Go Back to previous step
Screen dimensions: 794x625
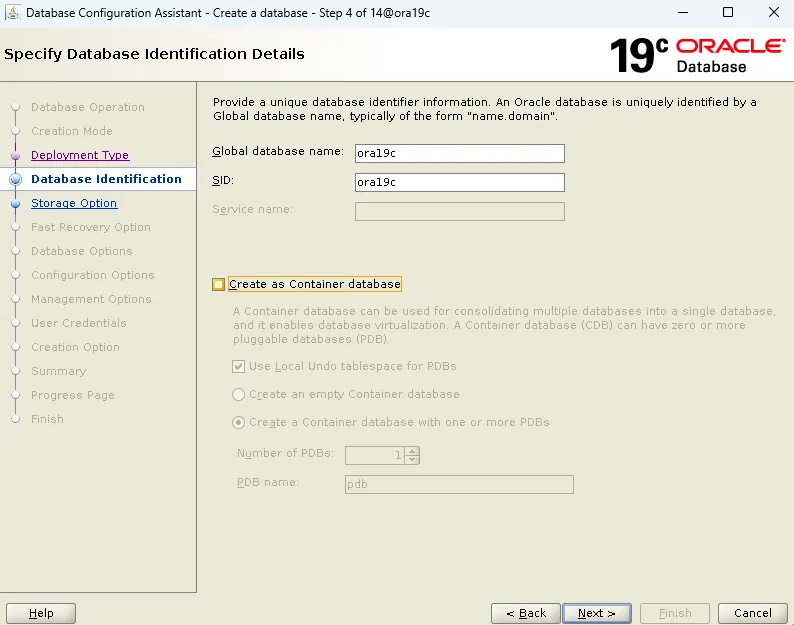tap(526, 613)
